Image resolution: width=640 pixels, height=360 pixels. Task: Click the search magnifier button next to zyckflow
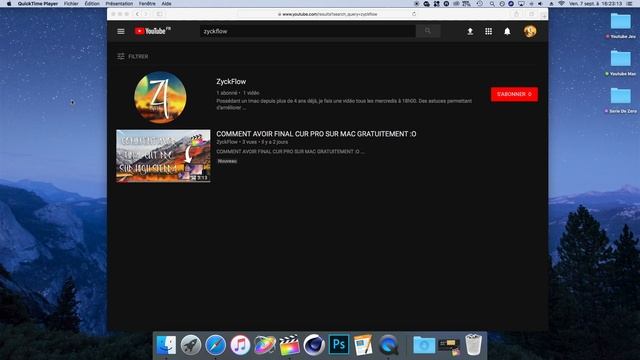pyautogui.click(x=428, y=31)
